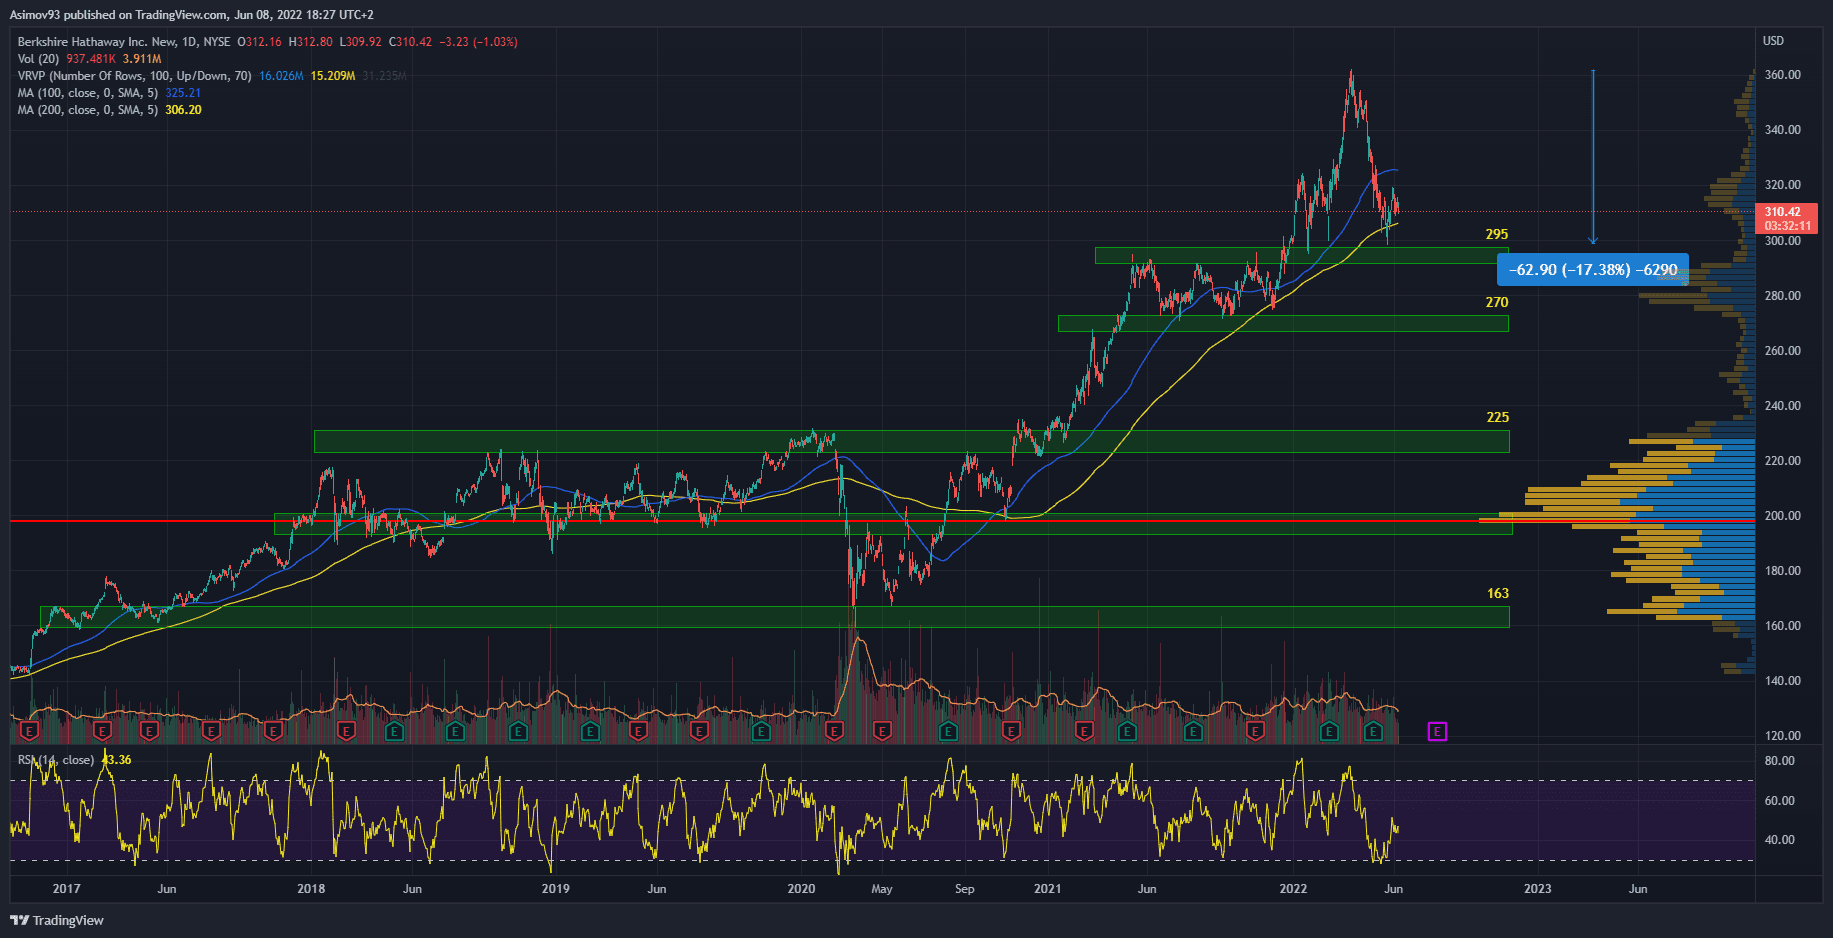The width and height of the screenshot is (1833, 938).
Task: Select the 270 support zone label
Action: (x=1496, y=302)
